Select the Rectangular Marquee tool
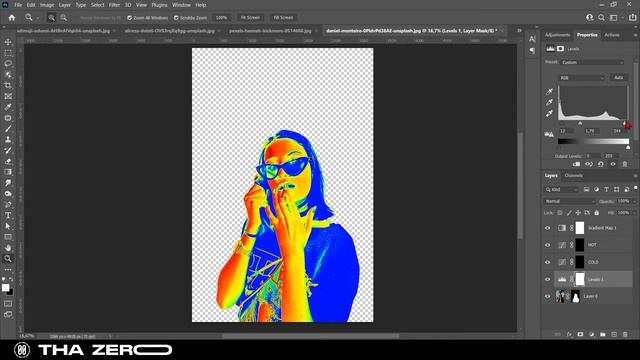The width and height of the screenshot is (640, 360). pos(8,53)
